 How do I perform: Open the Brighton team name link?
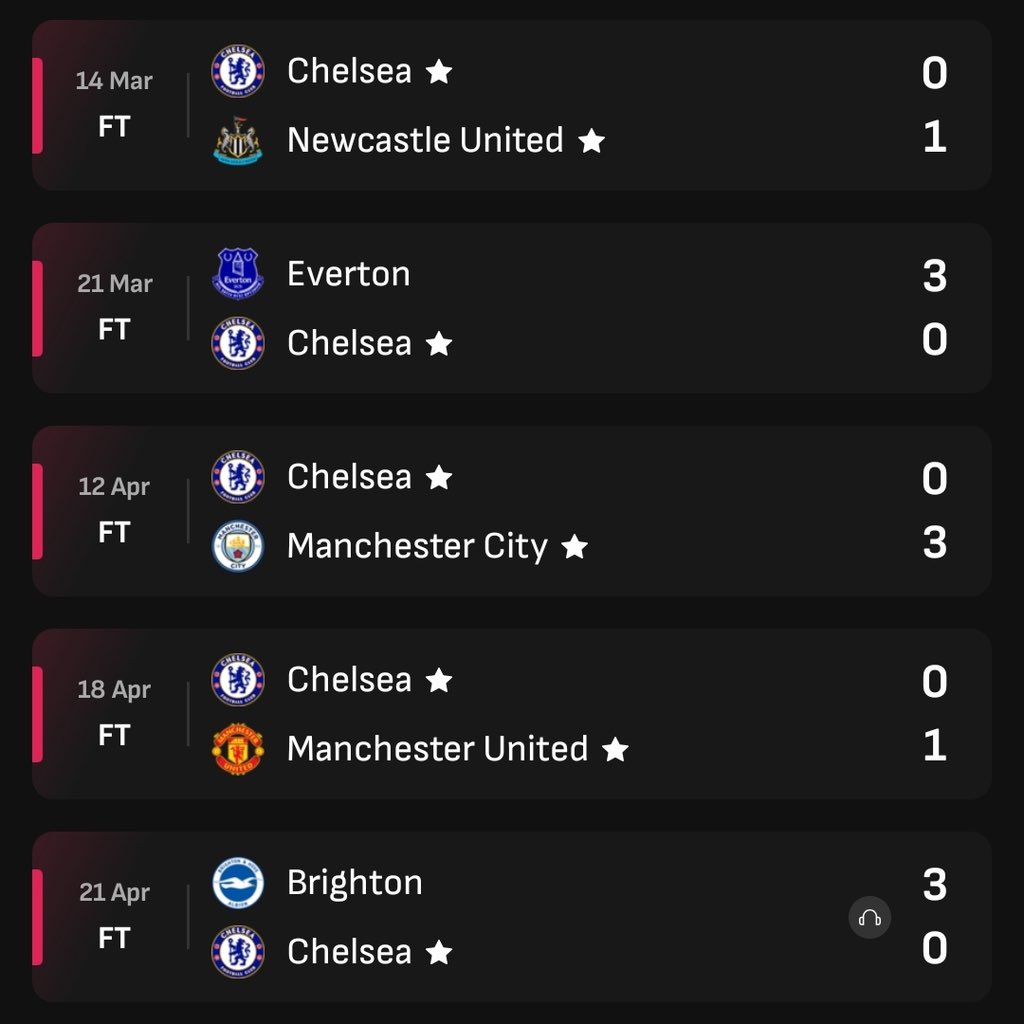point(355,883)
